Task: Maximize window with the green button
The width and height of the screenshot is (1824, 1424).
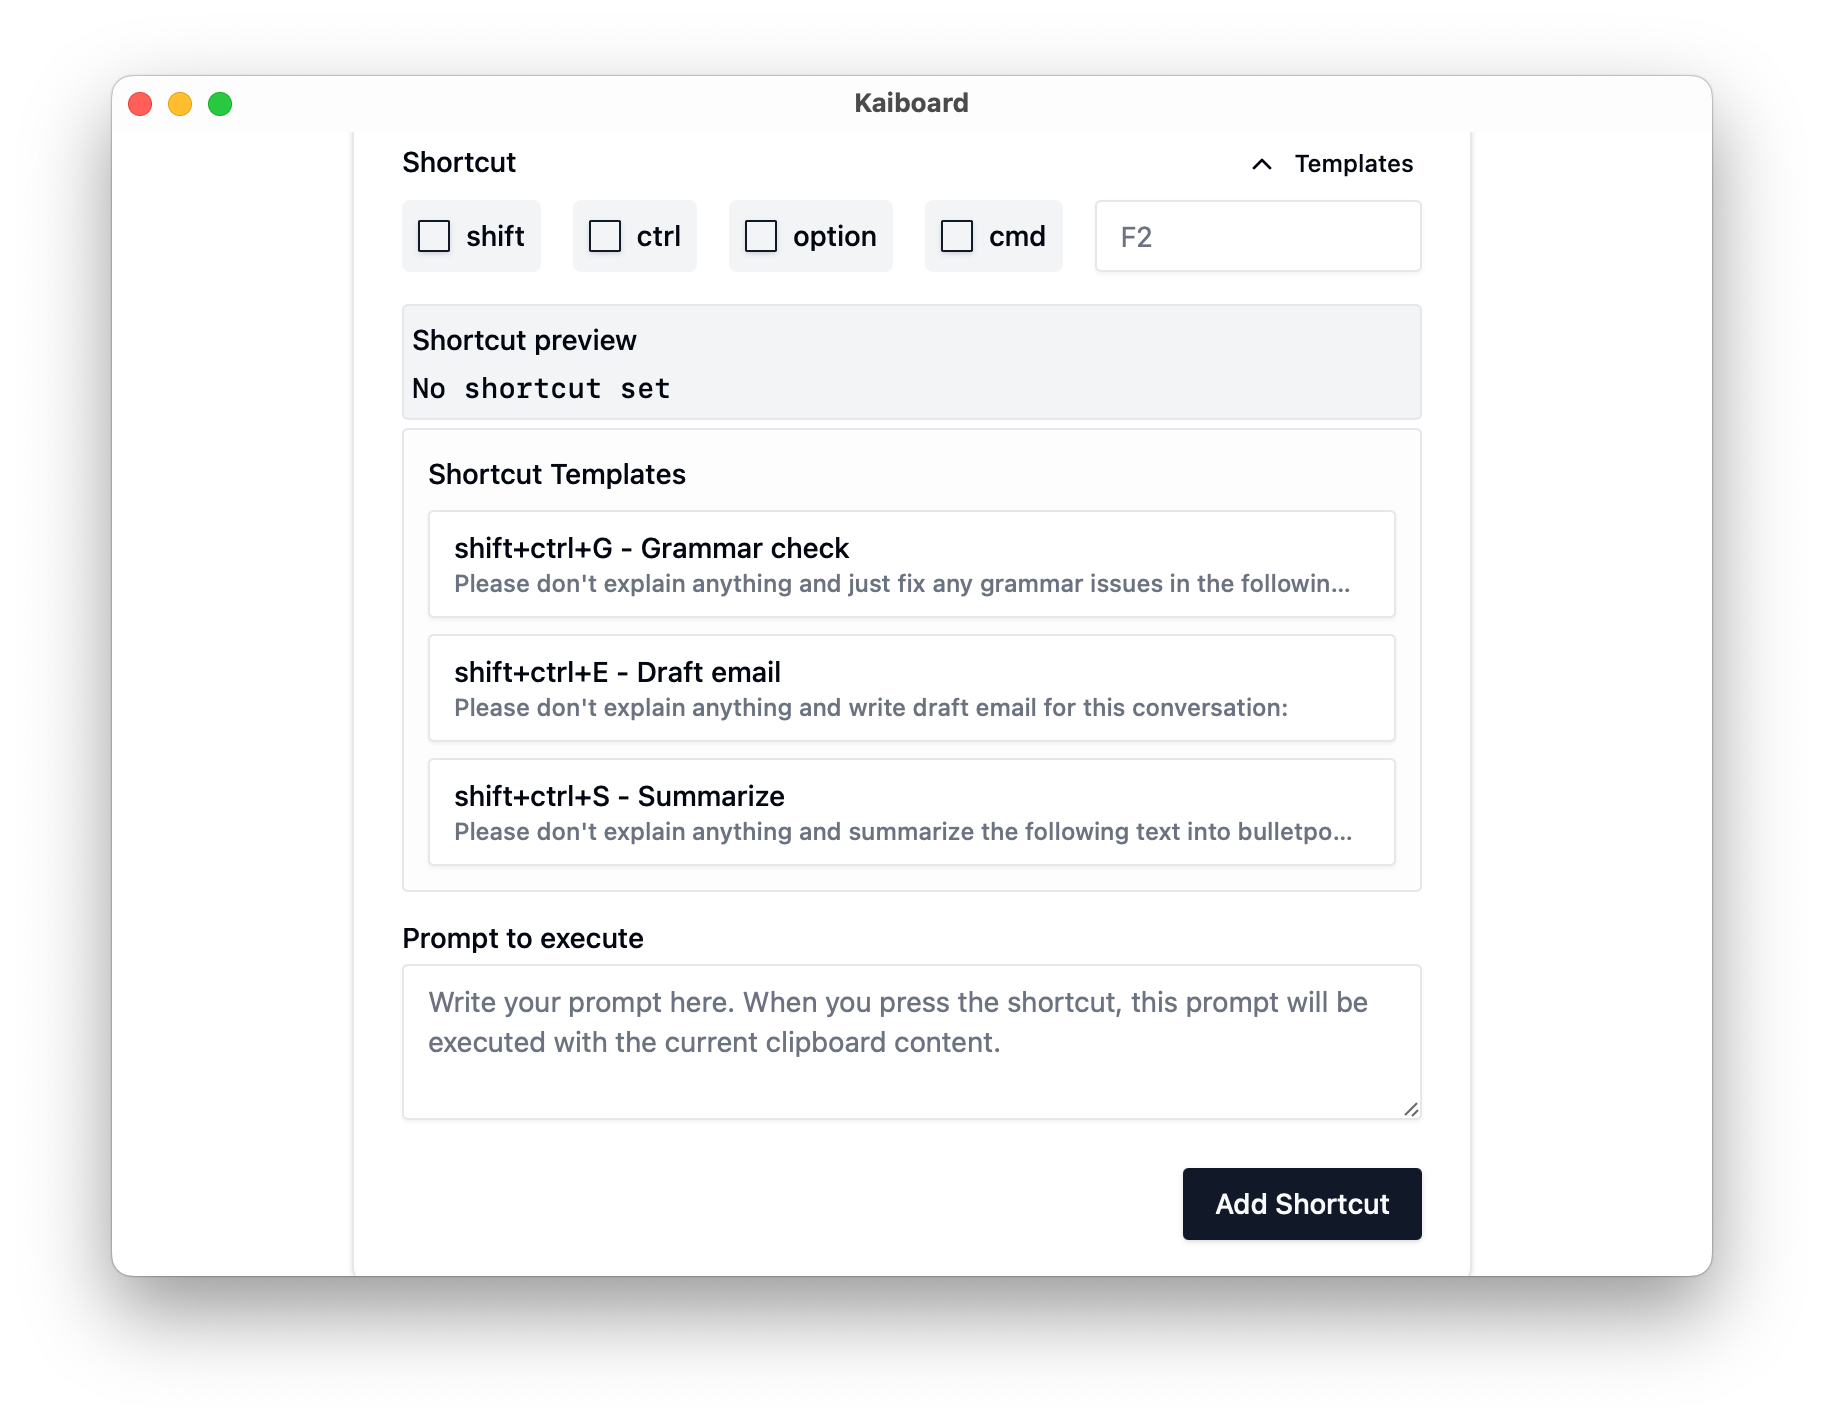Action: [220, 104]
